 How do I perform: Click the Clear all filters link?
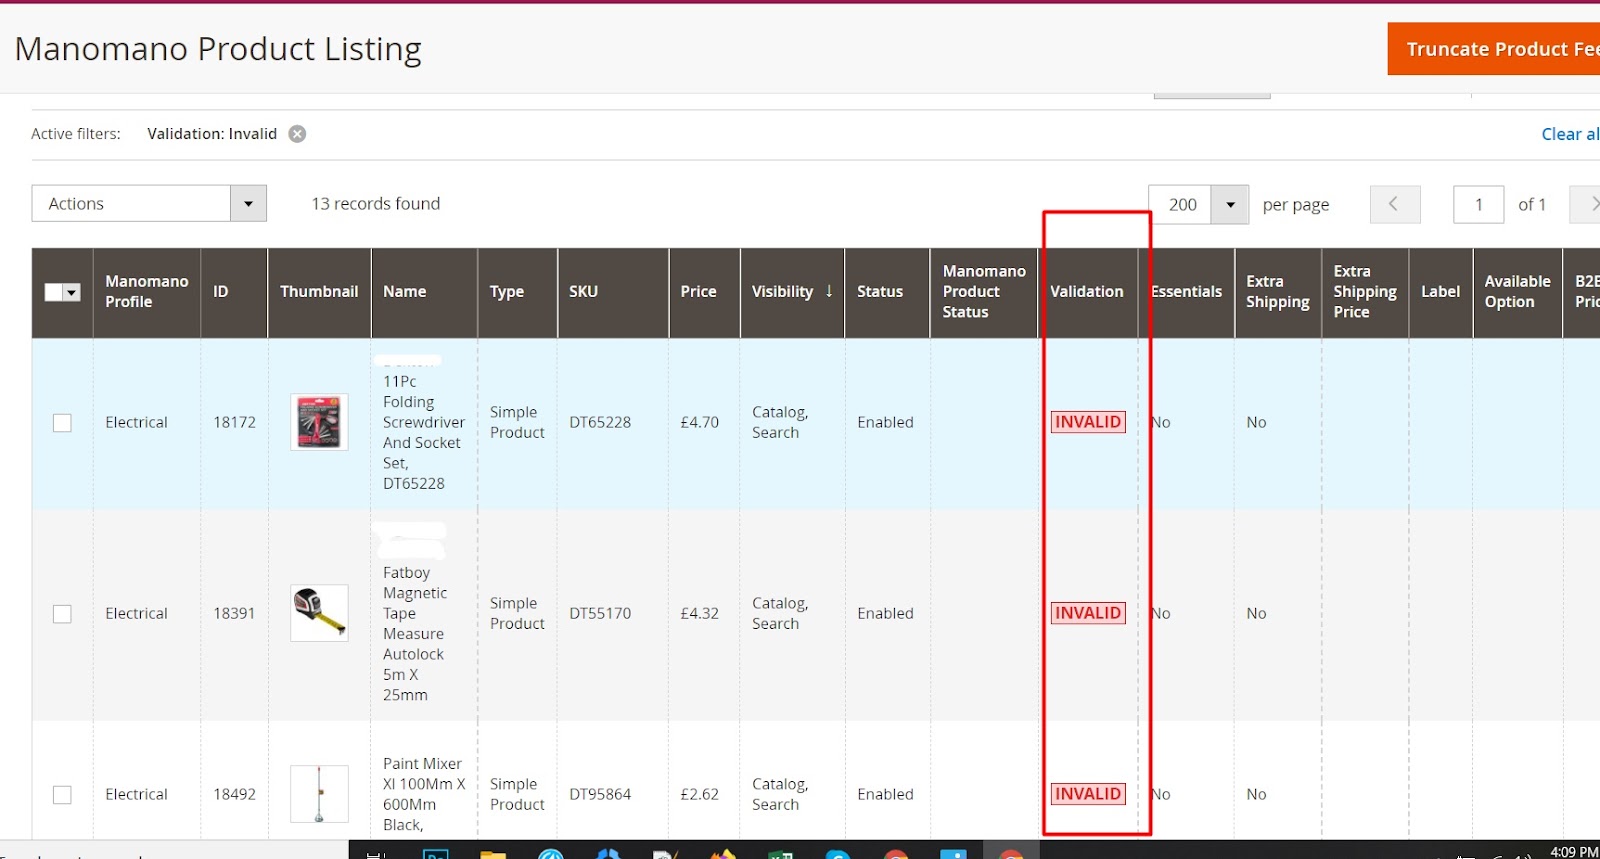[x=1570, y=134]
